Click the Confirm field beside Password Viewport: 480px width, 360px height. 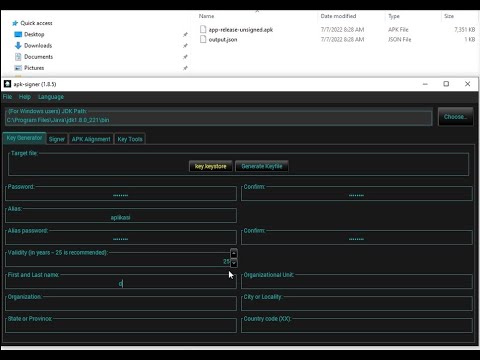(357, 195)
